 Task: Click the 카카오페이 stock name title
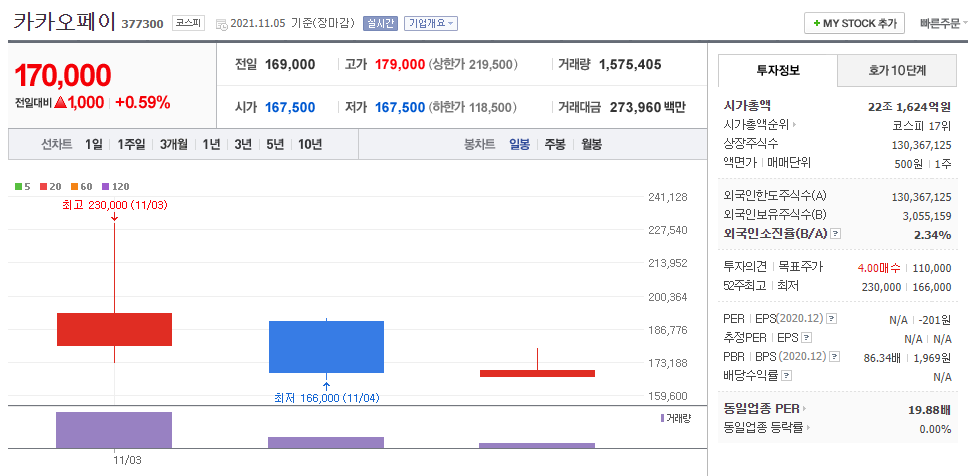pos(65,22)
